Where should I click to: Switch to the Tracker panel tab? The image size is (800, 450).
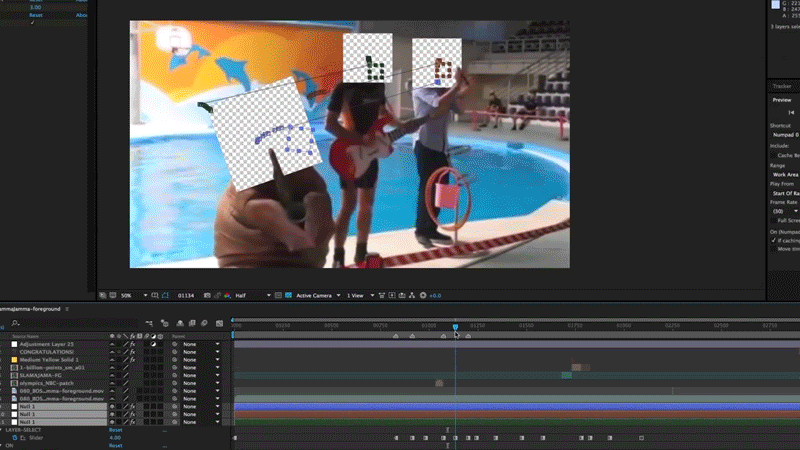[782, 86]
